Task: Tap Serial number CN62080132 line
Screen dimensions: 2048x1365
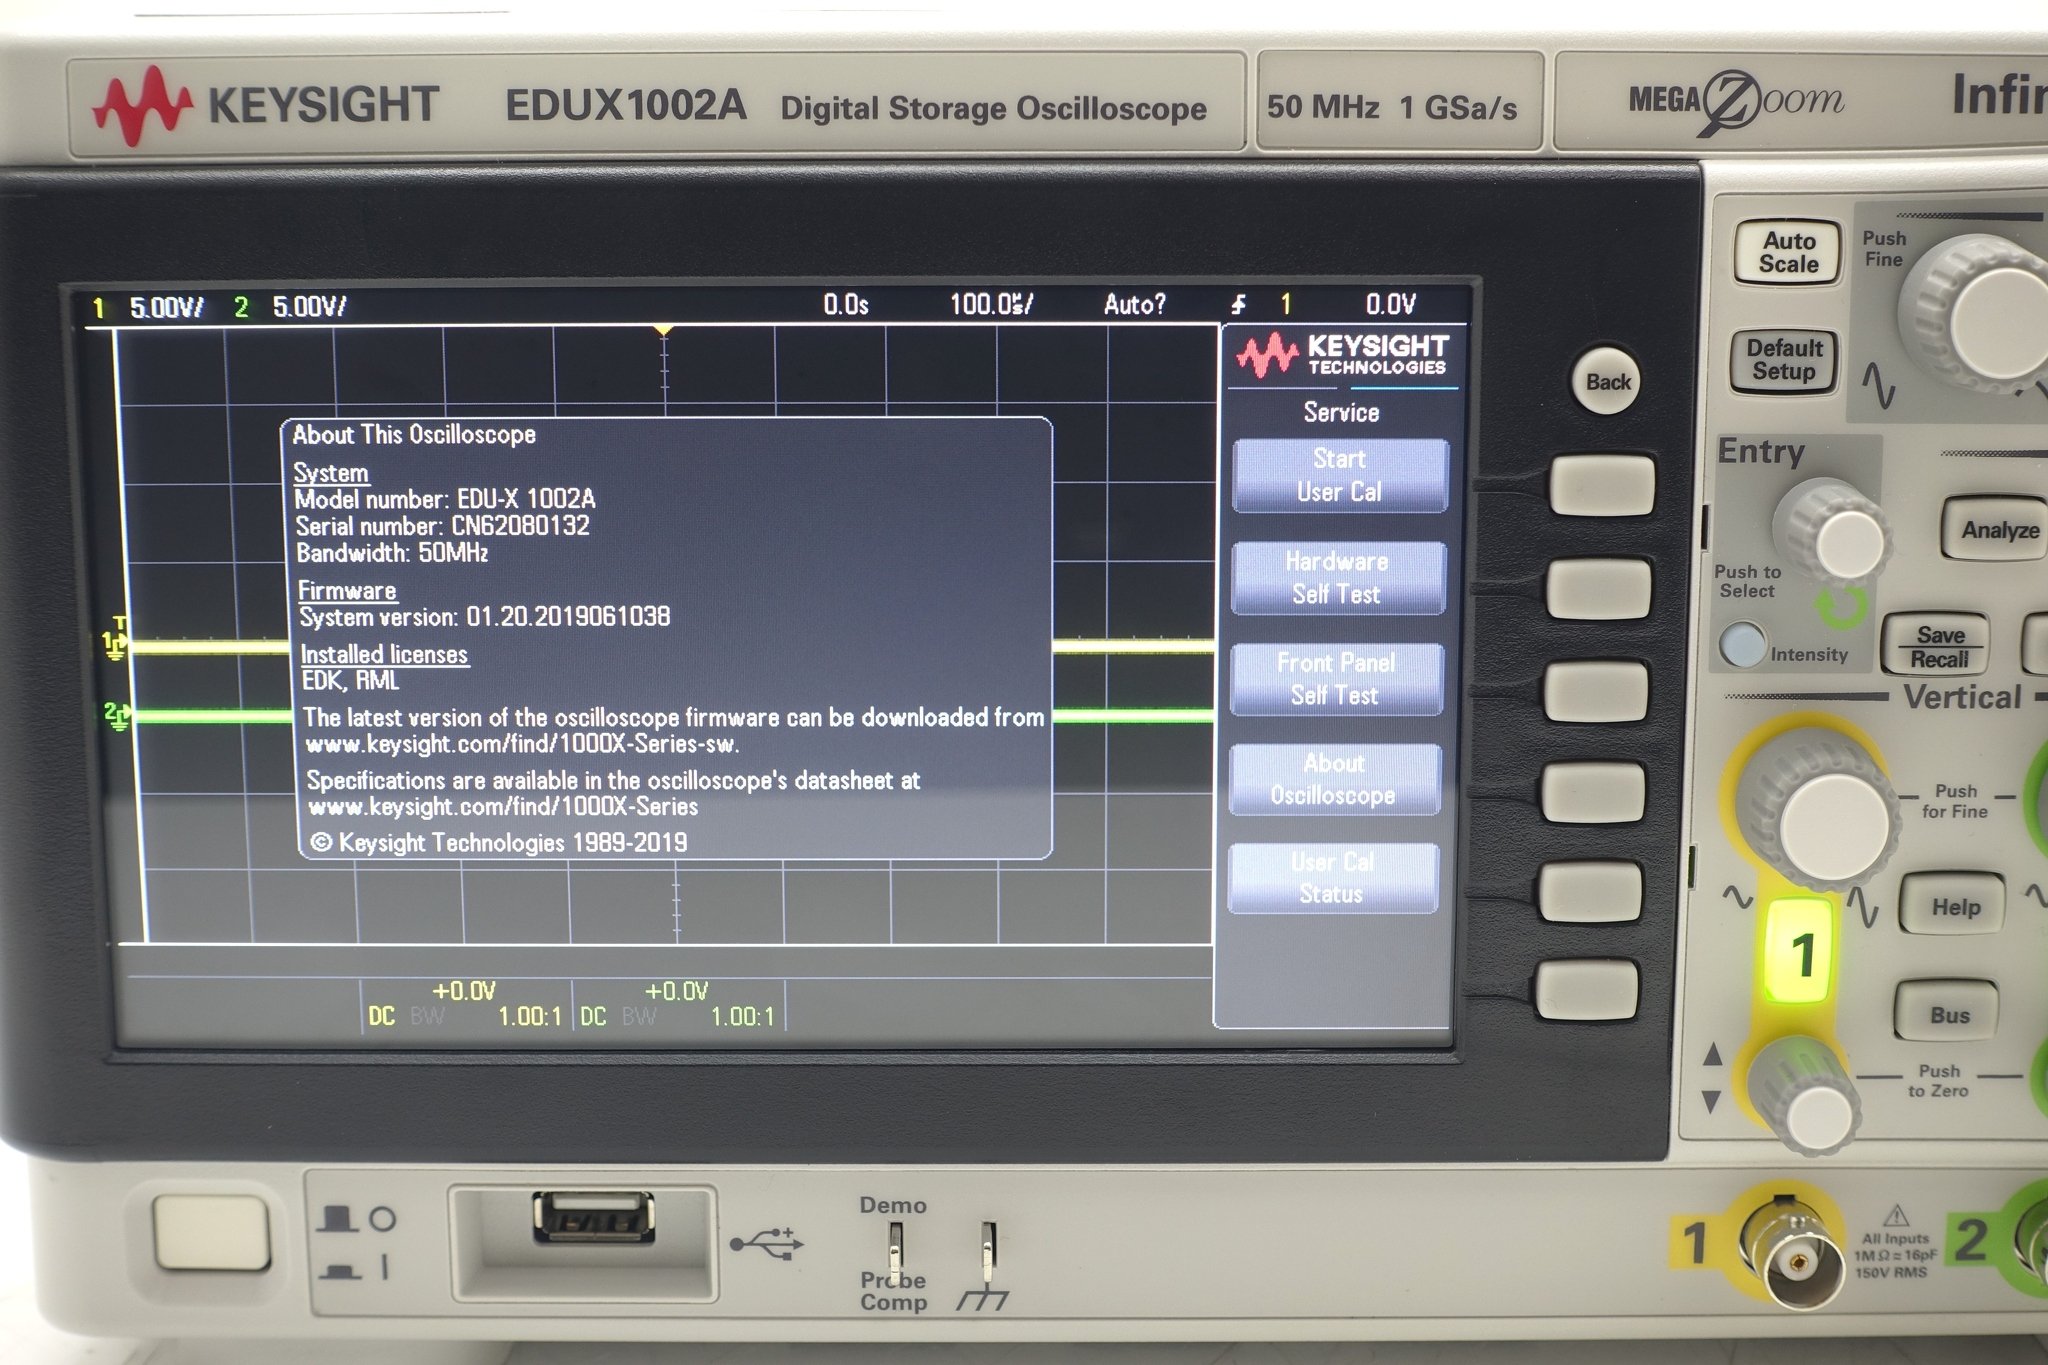Action: click(443, 526)
